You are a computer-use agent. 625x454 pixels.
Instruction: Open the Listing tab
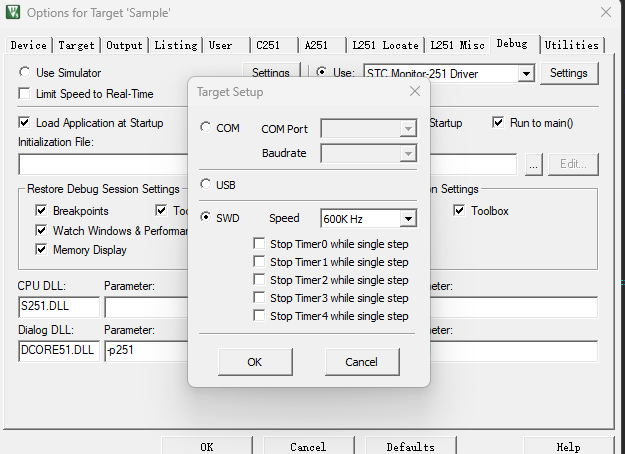tap(175, 45)
